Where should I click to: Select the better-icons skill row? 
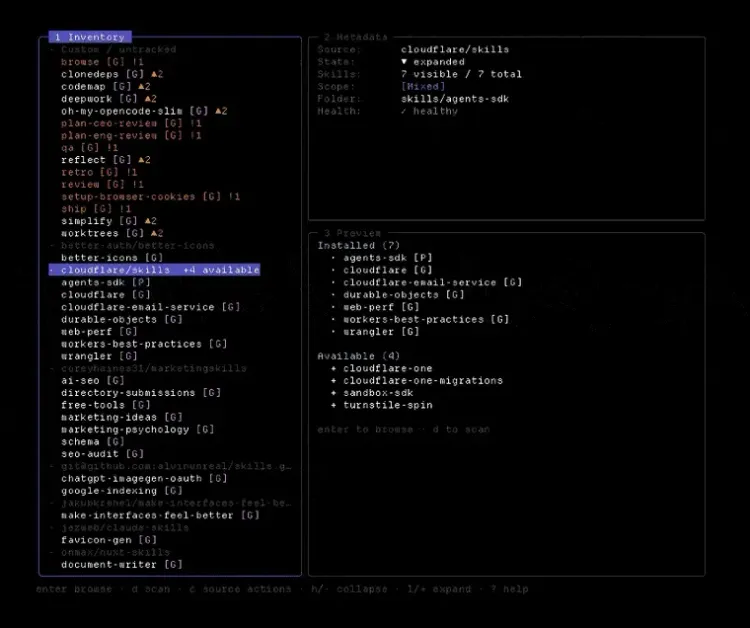[x=112, y=258]
